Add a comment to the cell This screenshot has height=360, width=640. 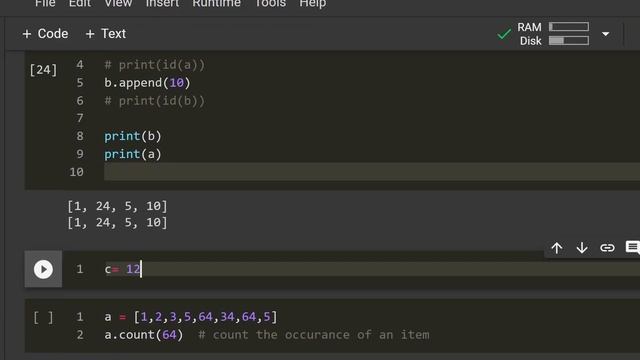[x=633, y=247]
